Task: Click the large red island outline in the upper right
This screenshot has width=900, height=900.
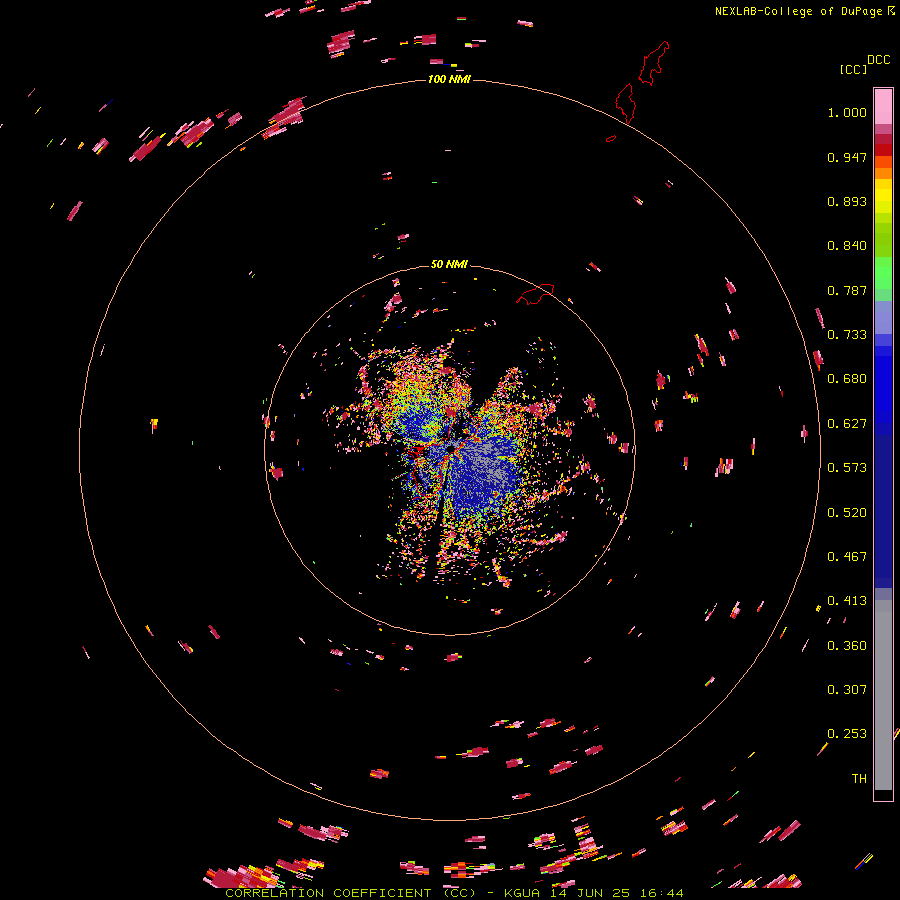Action: pos(653,63)
